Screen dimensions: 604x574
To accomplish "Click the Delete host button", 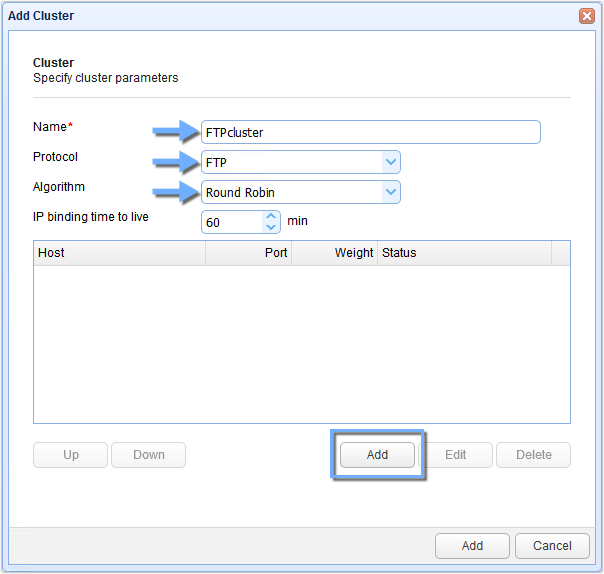I will click(x=533, y=455).
